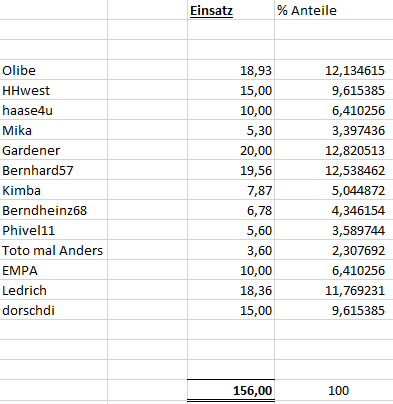Click the HHwest name cell
This screenshot has height=404, width=393.
[x=54, y=90]
